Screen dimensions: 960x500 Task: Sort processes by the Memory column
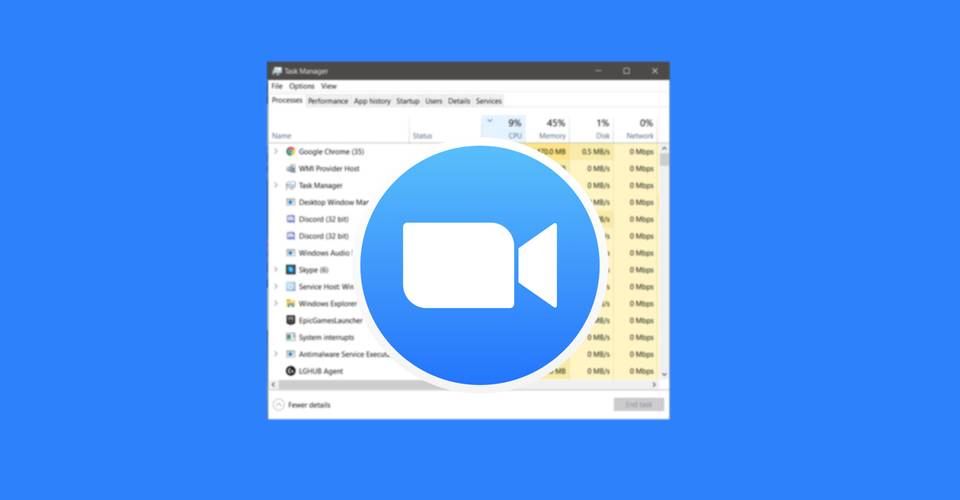553,129
